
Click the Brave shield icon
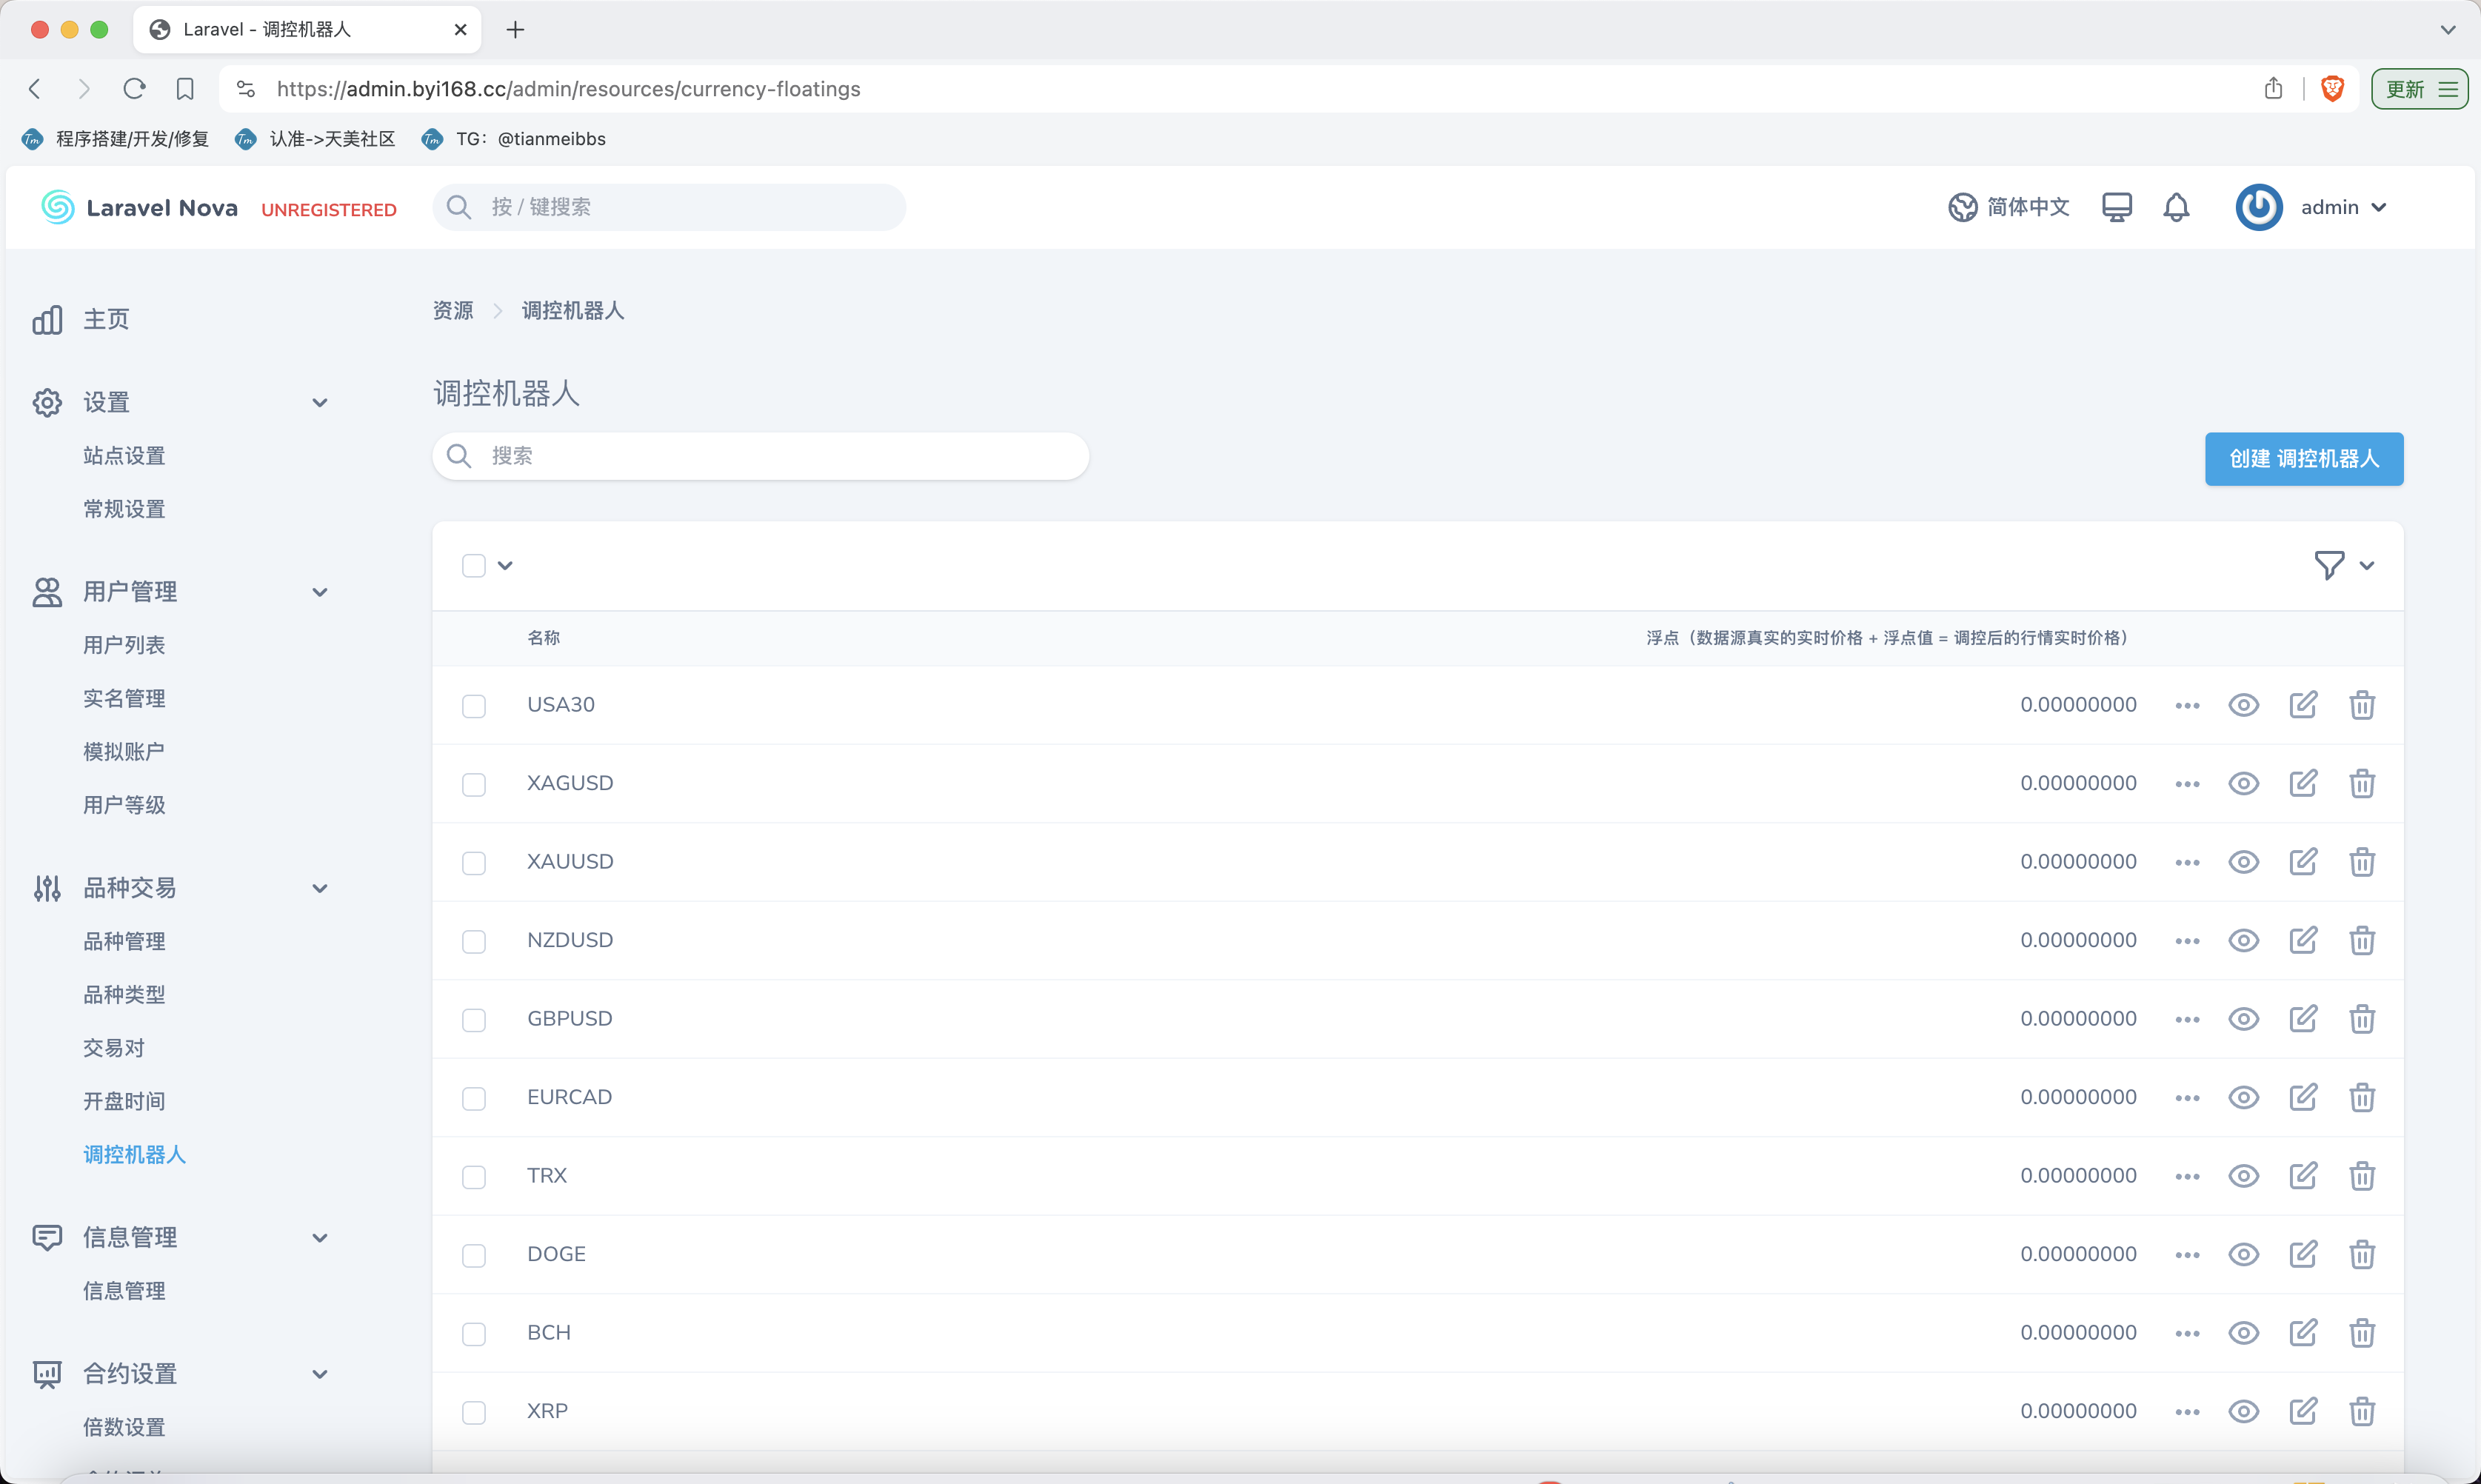coord(2332,89)
